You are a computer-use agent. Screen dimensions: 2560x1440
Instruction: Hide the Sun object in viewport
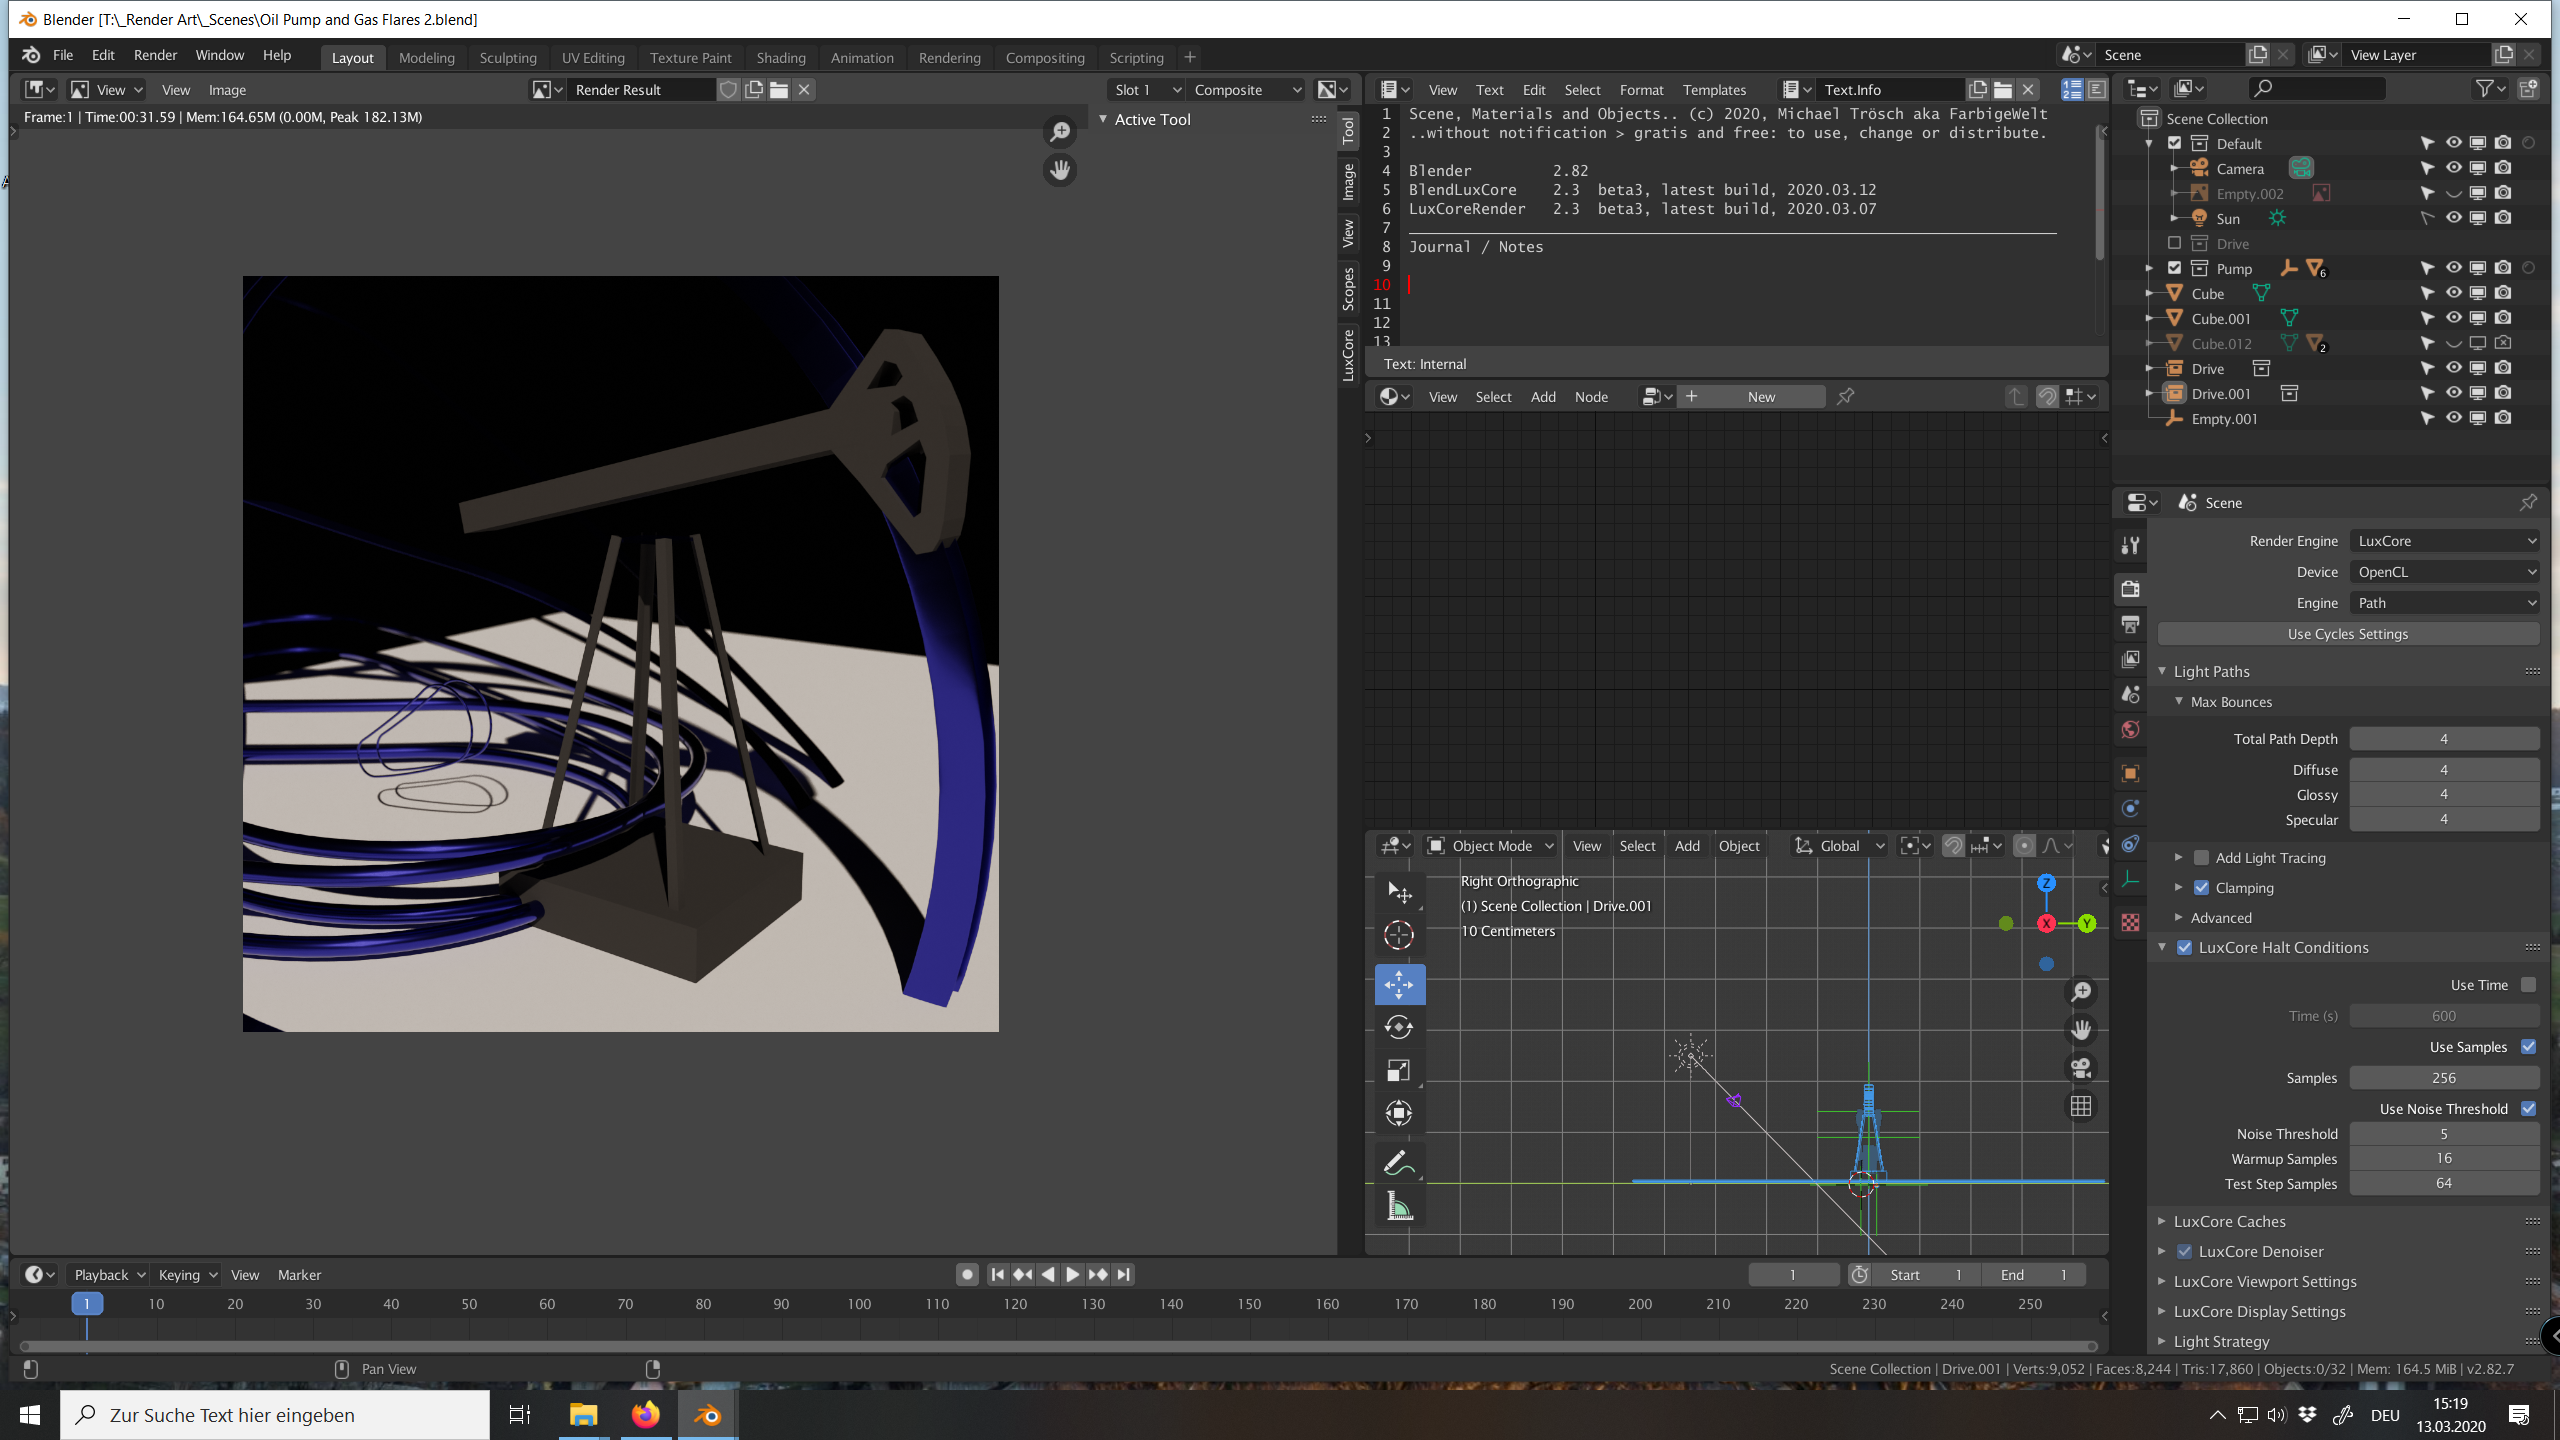tap(2453, 218)
